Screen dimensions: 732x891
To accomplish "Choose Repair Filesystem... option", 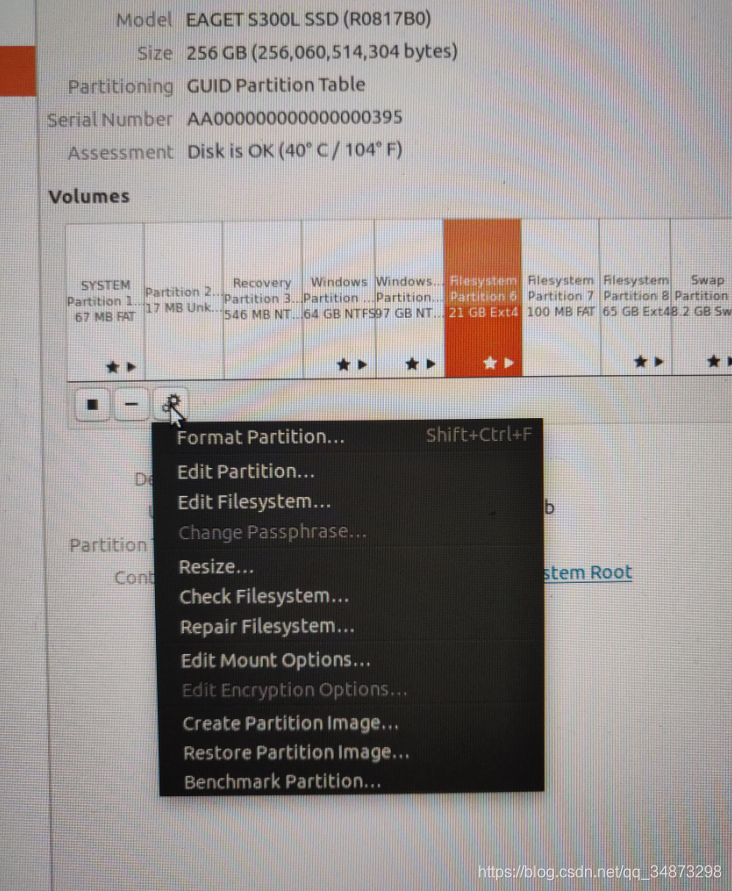I will coord(352,627).
